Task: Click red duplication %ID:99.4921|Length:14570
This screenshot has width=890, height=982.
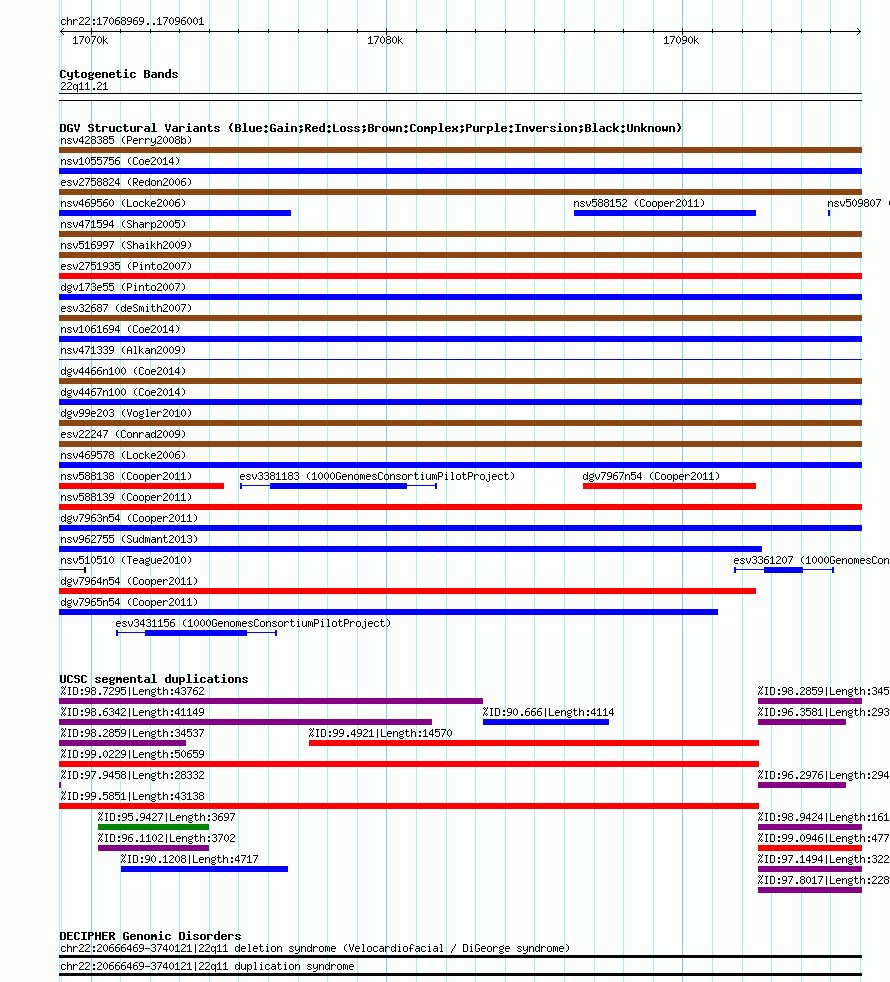Action: 534,743
